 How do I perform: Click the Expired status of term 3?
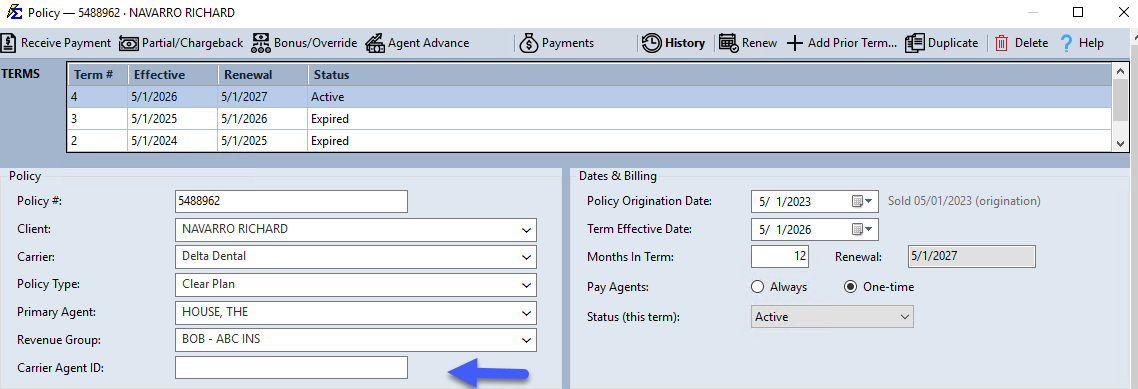click(x=329, y=118)
